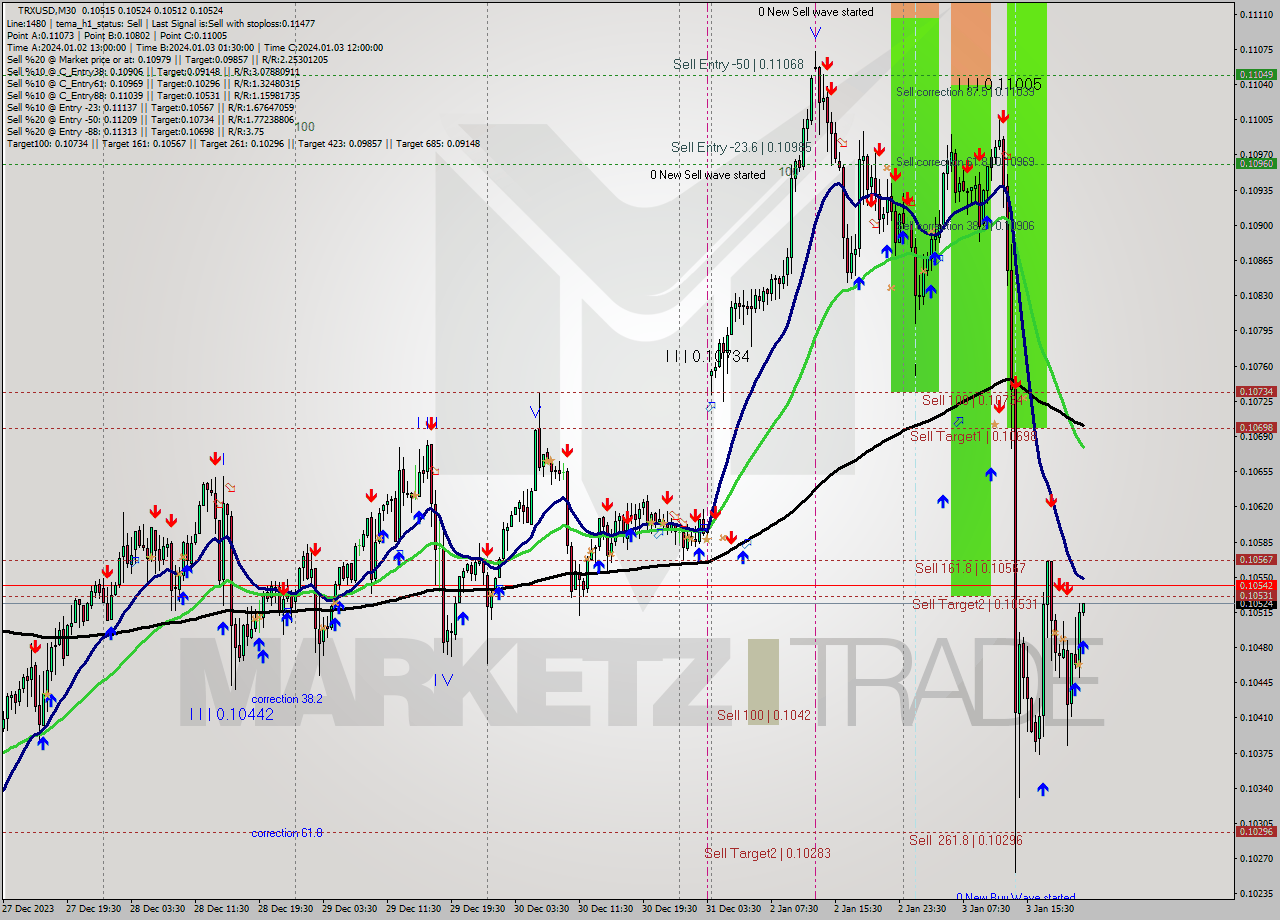Click the '31 Dec 03:30' time axis label

click(734, 909)
